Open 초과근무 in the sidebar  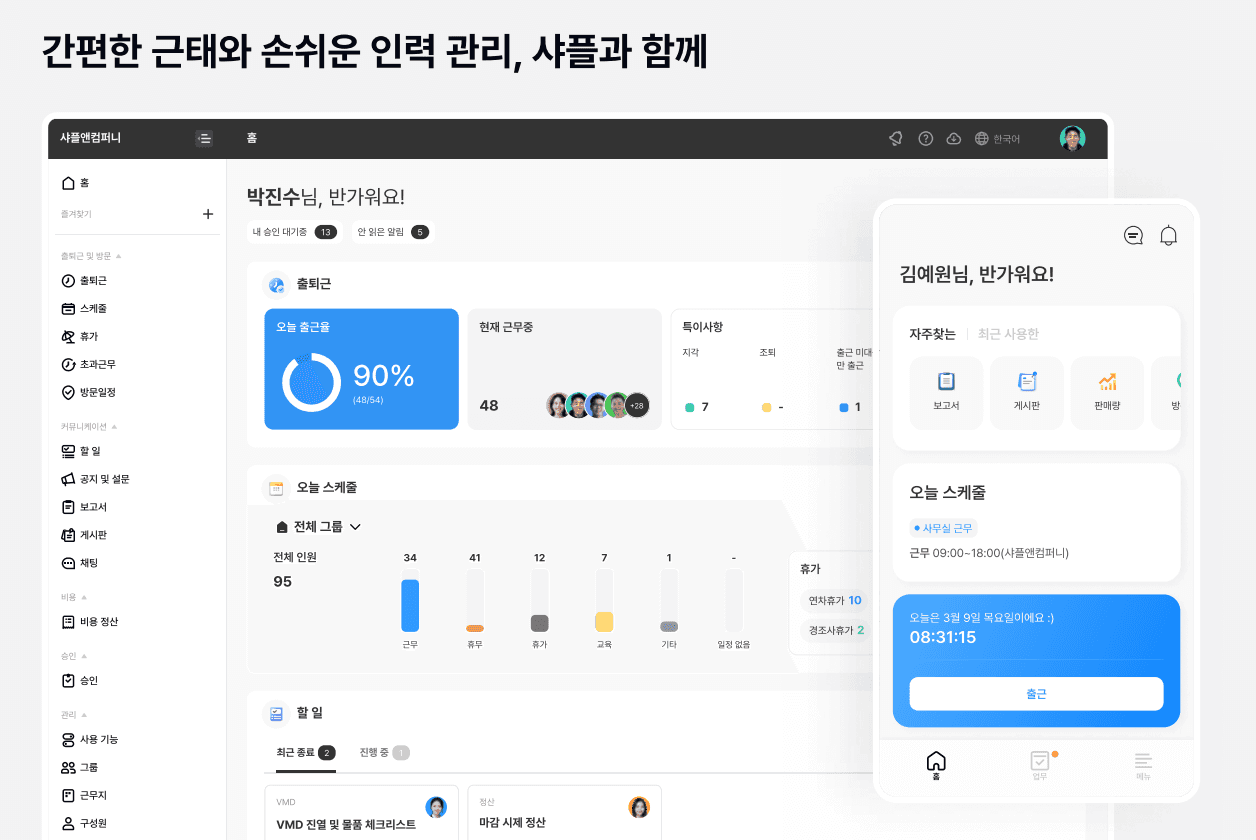tap(88, 365)
